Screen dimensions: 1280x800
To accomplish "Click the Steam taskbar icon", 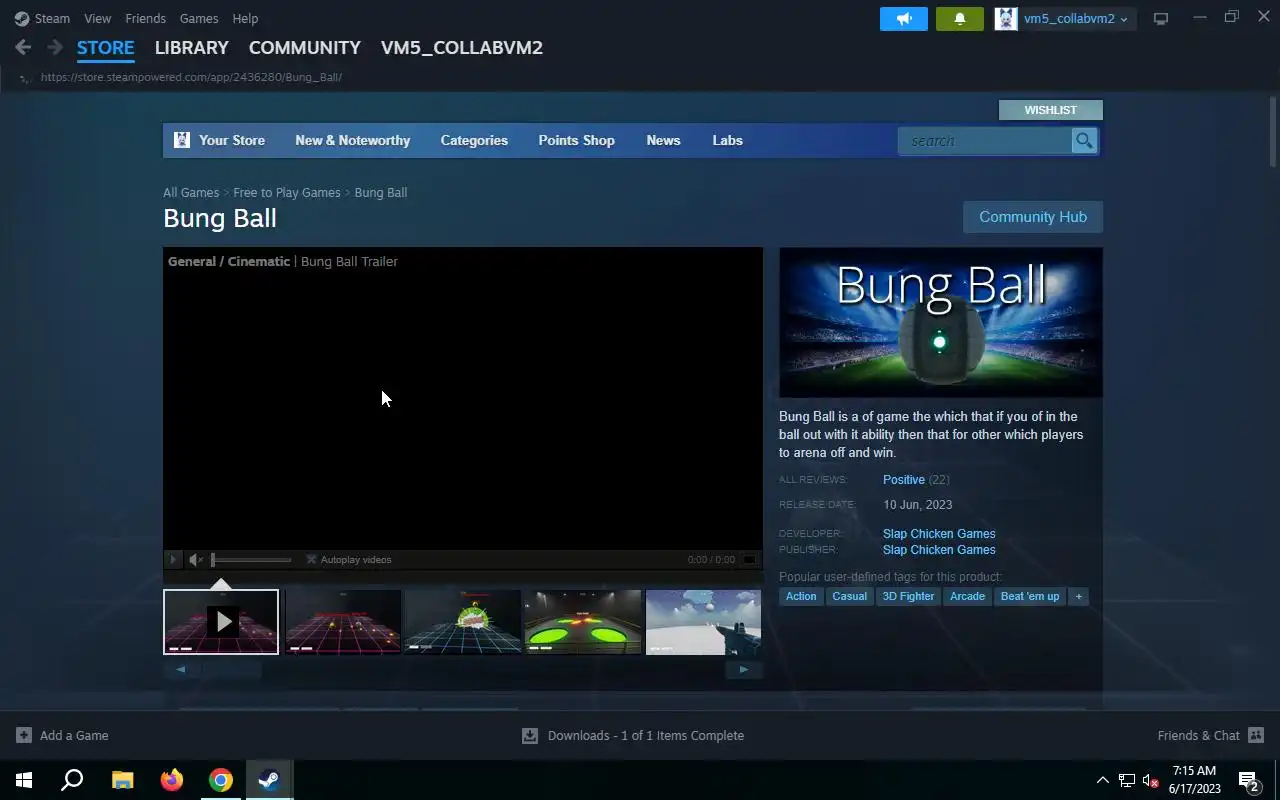I will (269, 780).
